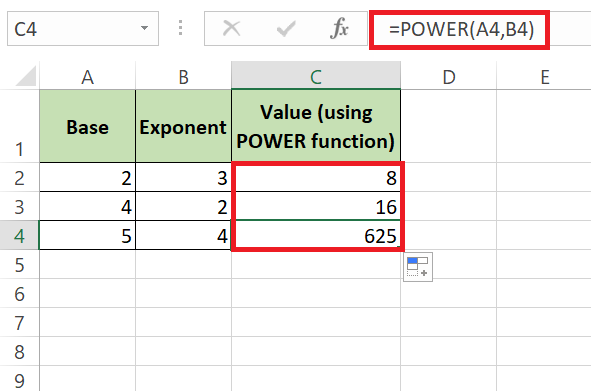Viewport: 591px width, 391px height.
Task: Select row 5 header
Action: coord(20,265)
